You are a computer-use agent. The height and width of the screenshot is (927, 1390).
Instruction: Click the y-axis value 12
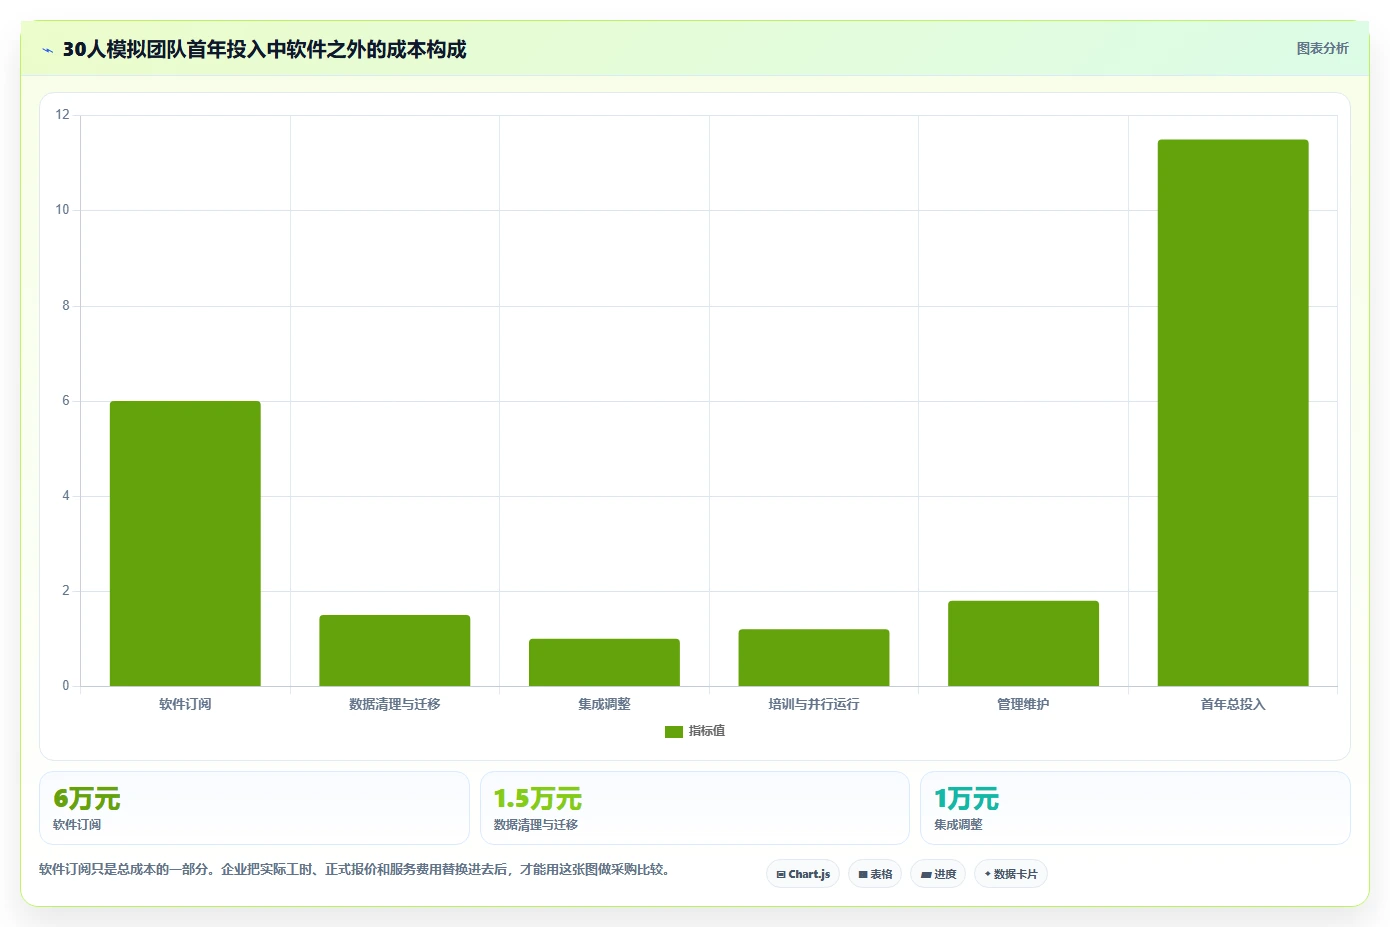[63, 115]
